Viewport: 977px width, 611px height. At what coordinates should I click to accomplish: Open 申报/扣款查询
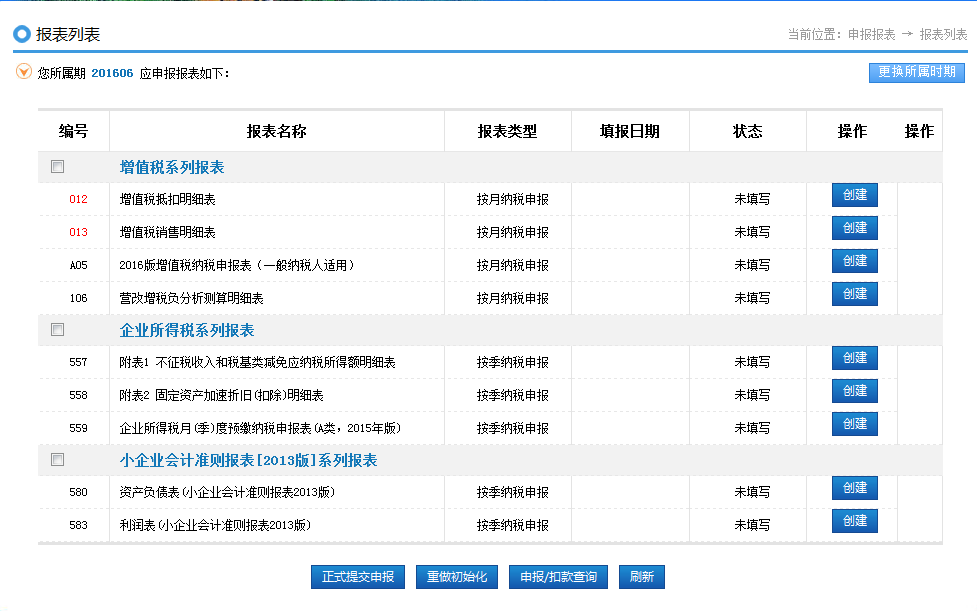tap(558, 577)
